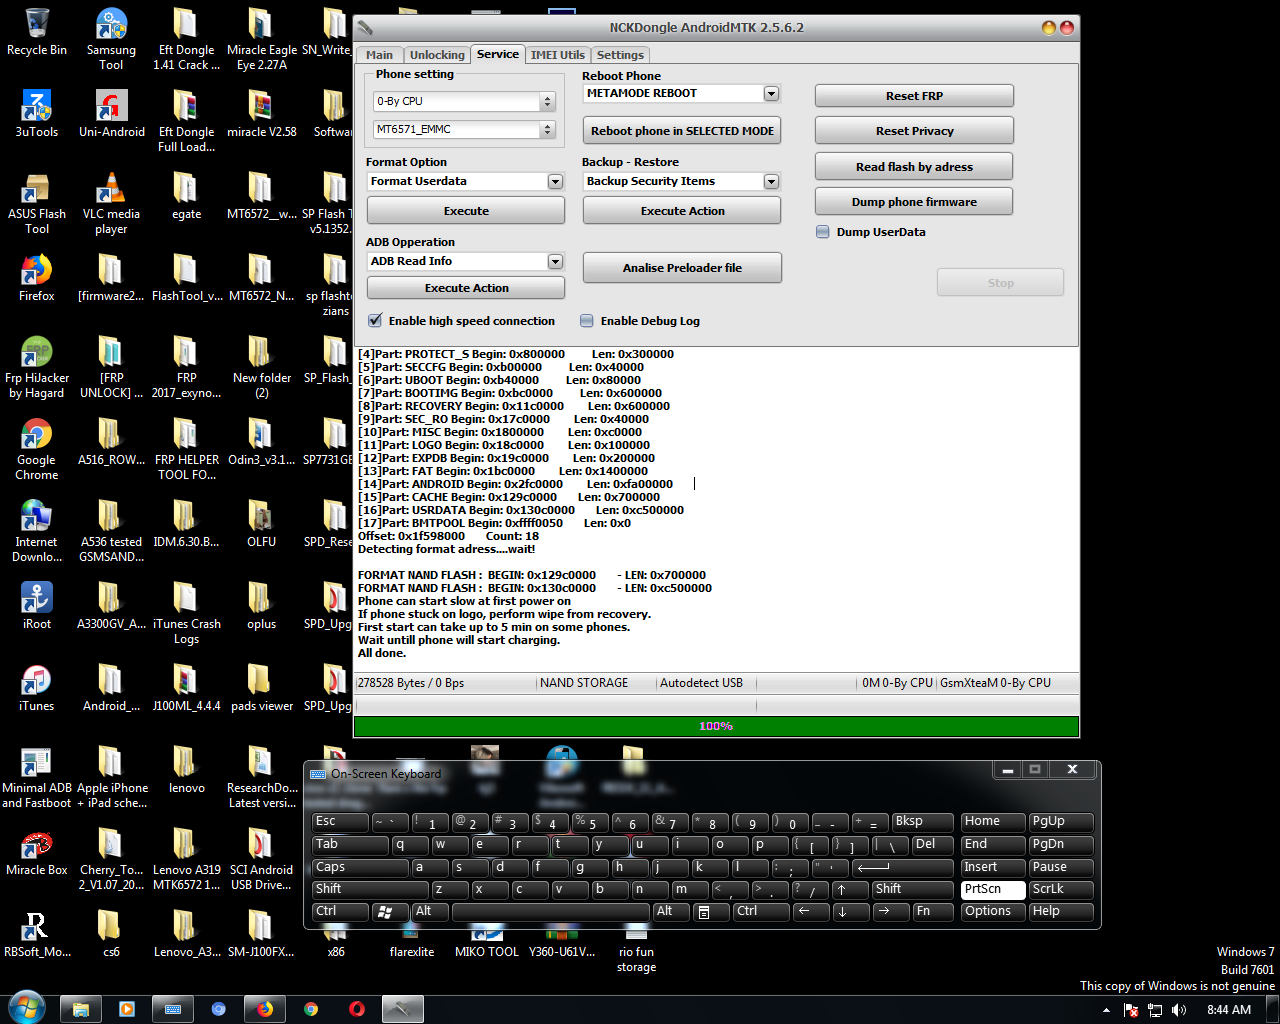Open the Windows Start menu
This screenshot has width=1280, height=1024.
[x=27, y=1008]
